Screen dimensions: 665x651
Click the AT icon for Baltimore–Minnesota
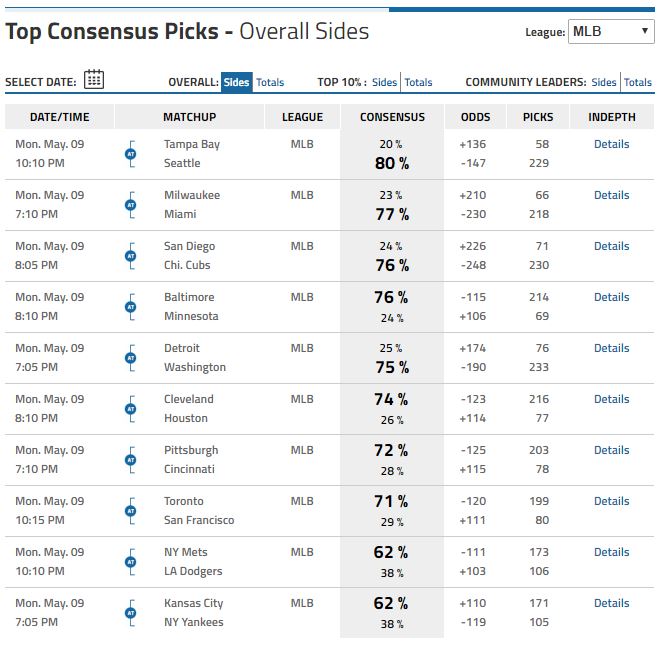click(x=130, y=307)
